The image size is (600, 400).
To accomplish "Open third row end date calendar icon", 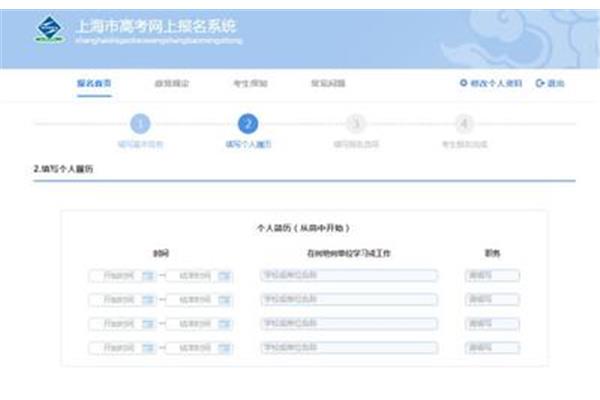I will coord(225,324).
